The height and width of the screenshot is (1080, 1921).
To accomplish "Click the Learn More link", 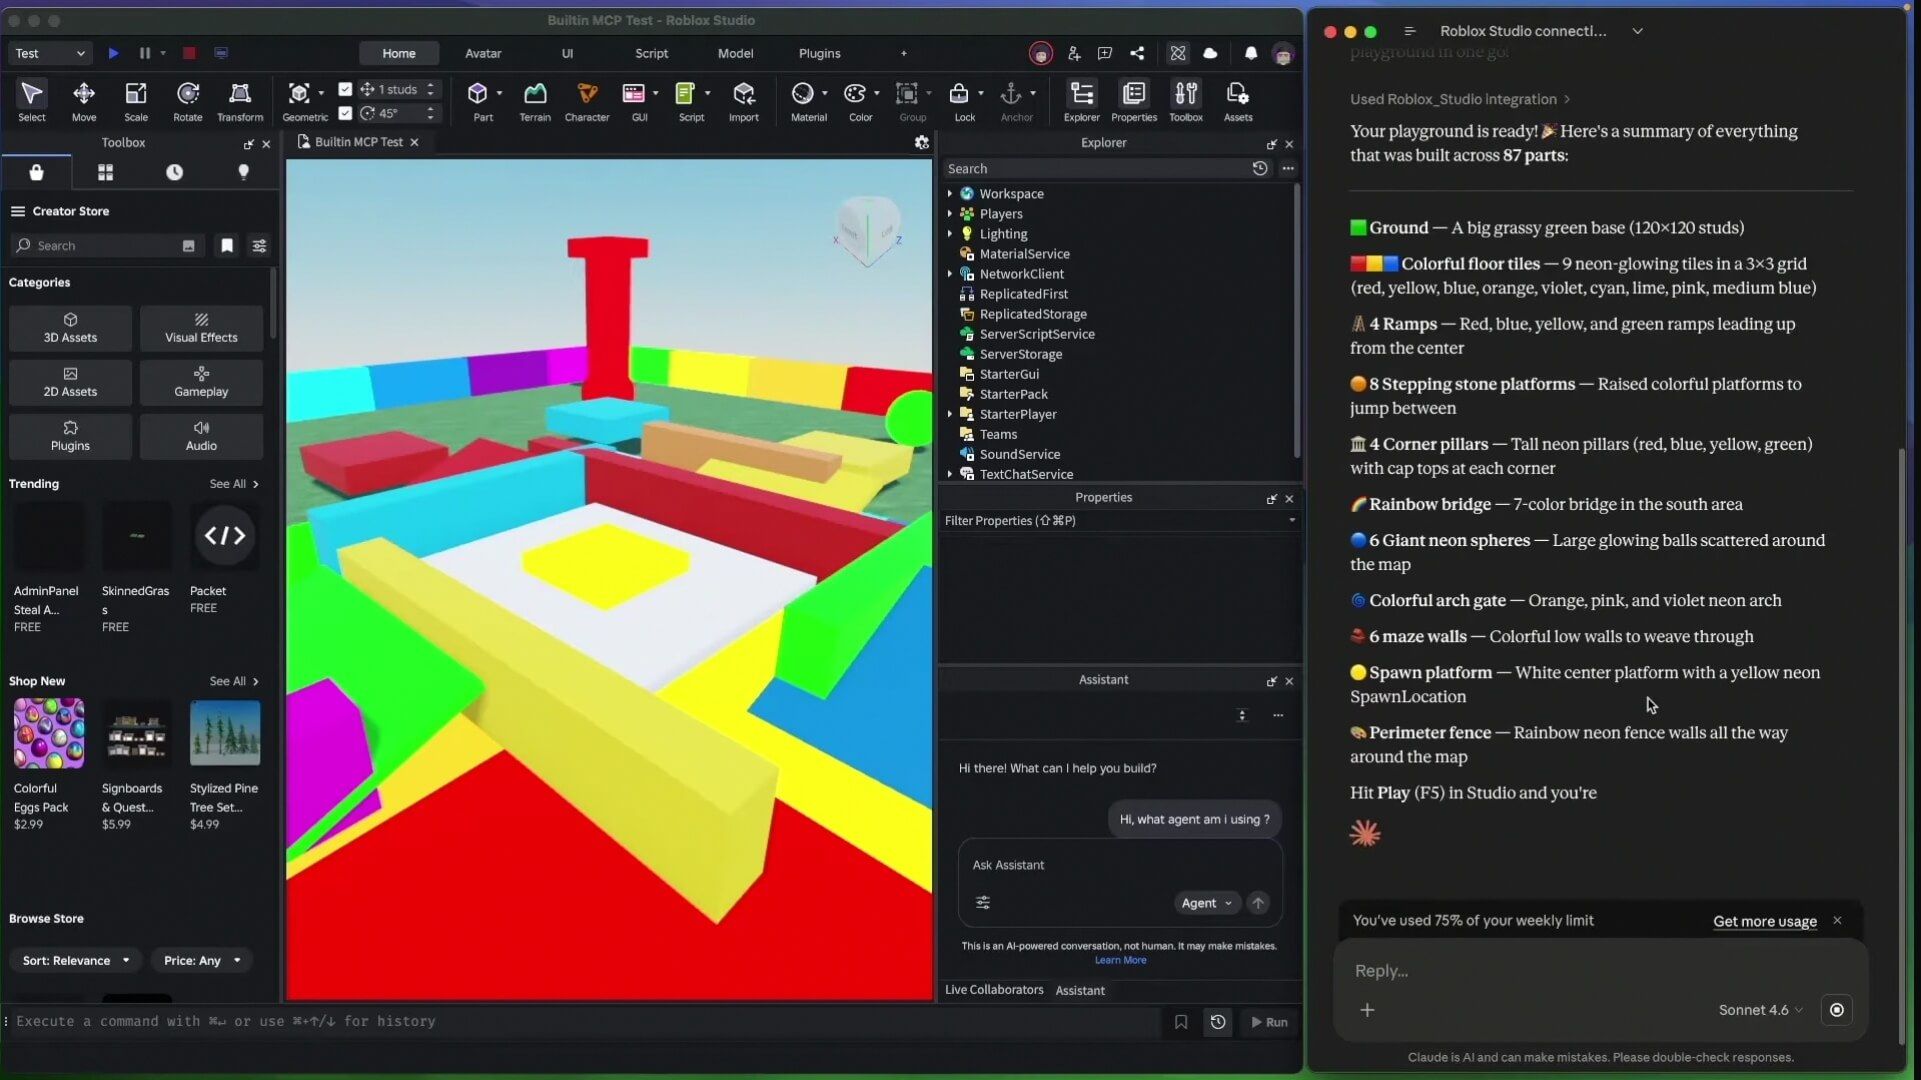I will [x=1120, y=960].
